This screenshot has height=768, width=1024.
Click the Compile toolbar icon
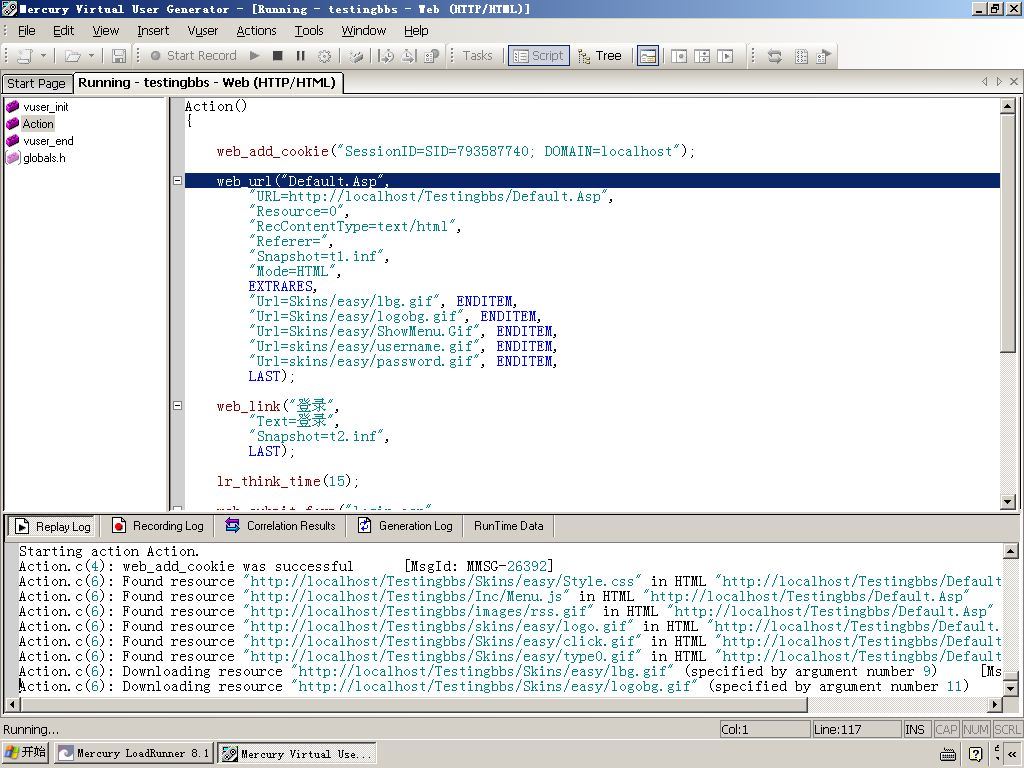click(356, 56)
